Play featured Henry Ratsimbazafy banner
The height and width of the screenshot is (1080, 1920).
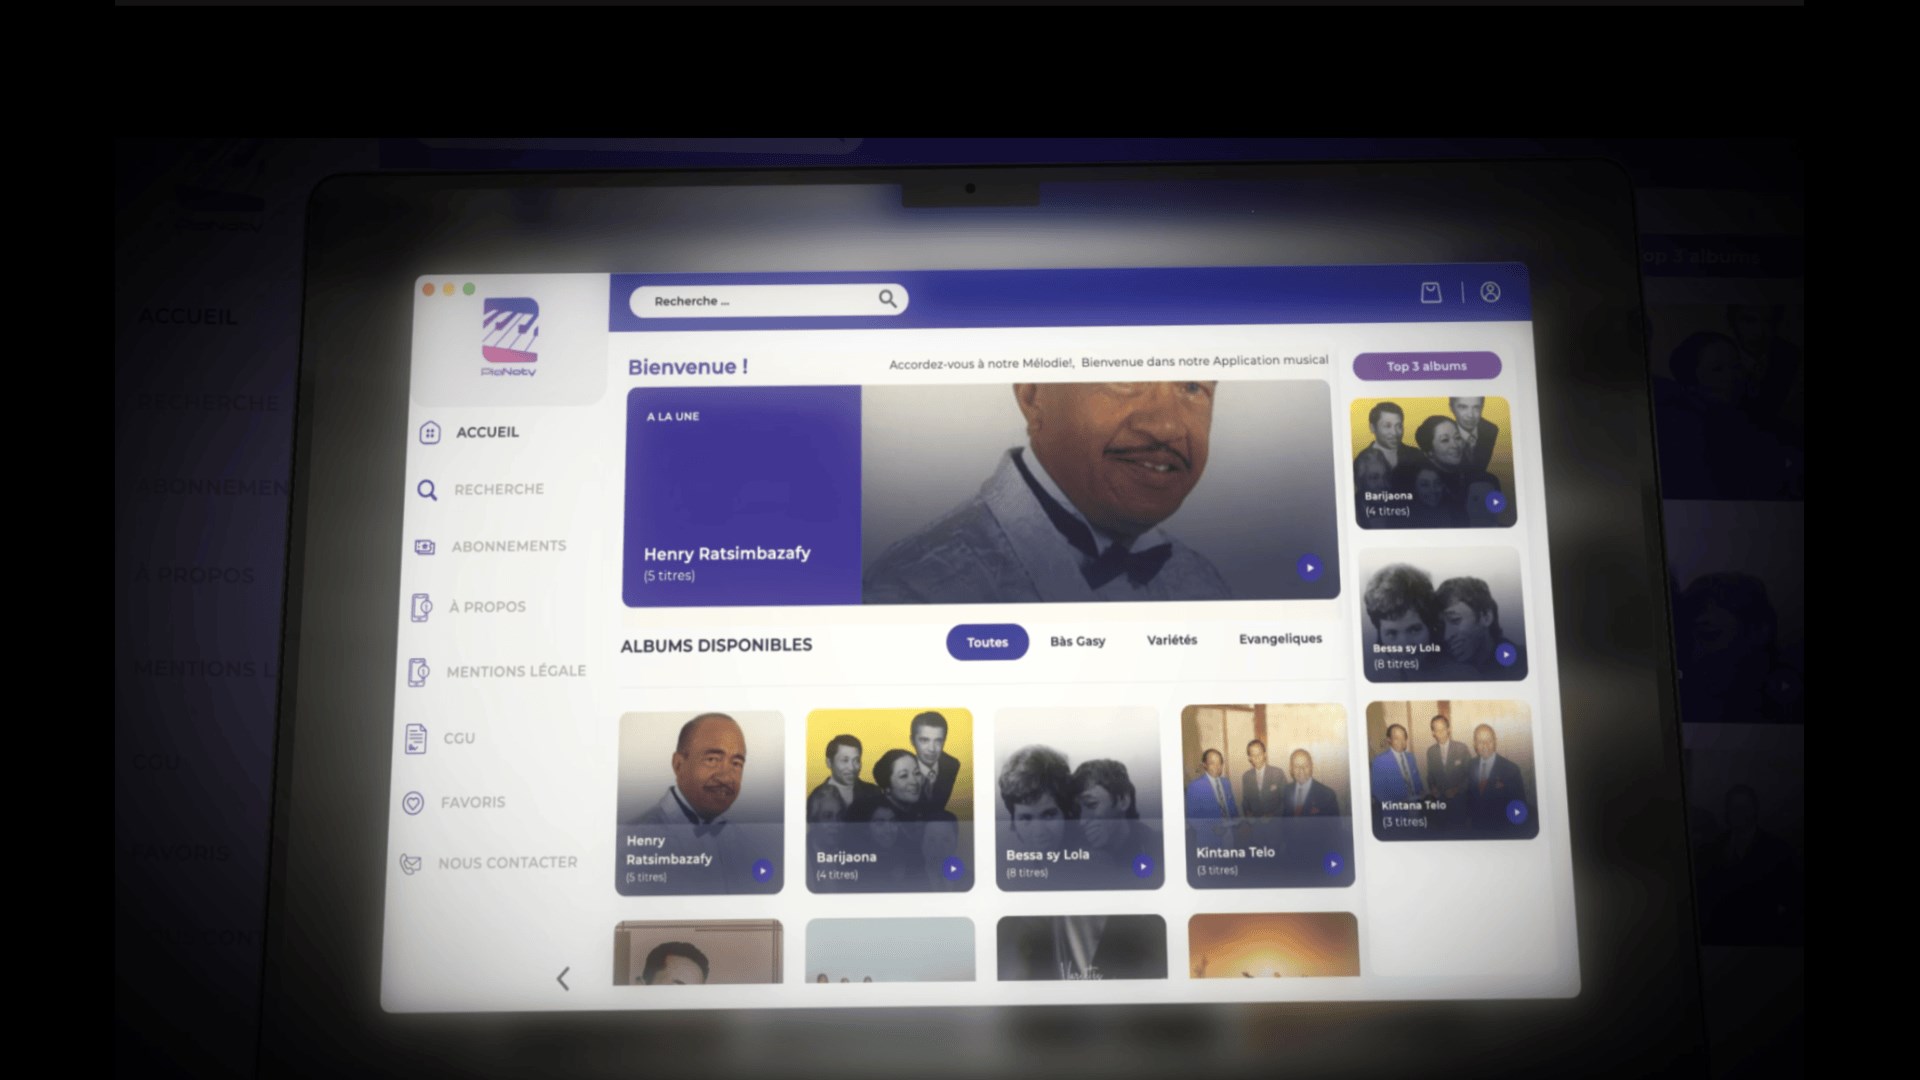point(1309,568)
